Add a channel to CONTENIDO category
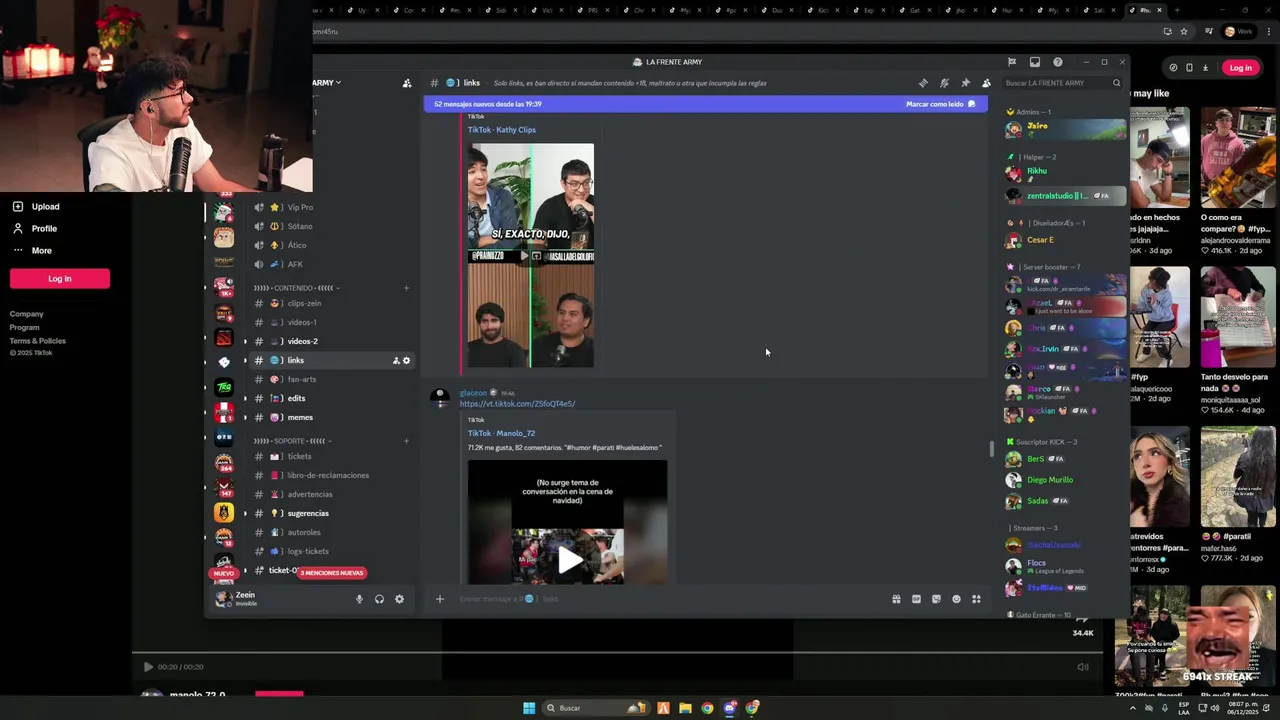The height and width of the screenshot is (720, 1280). pyautogui.click(x=406, y=288)
